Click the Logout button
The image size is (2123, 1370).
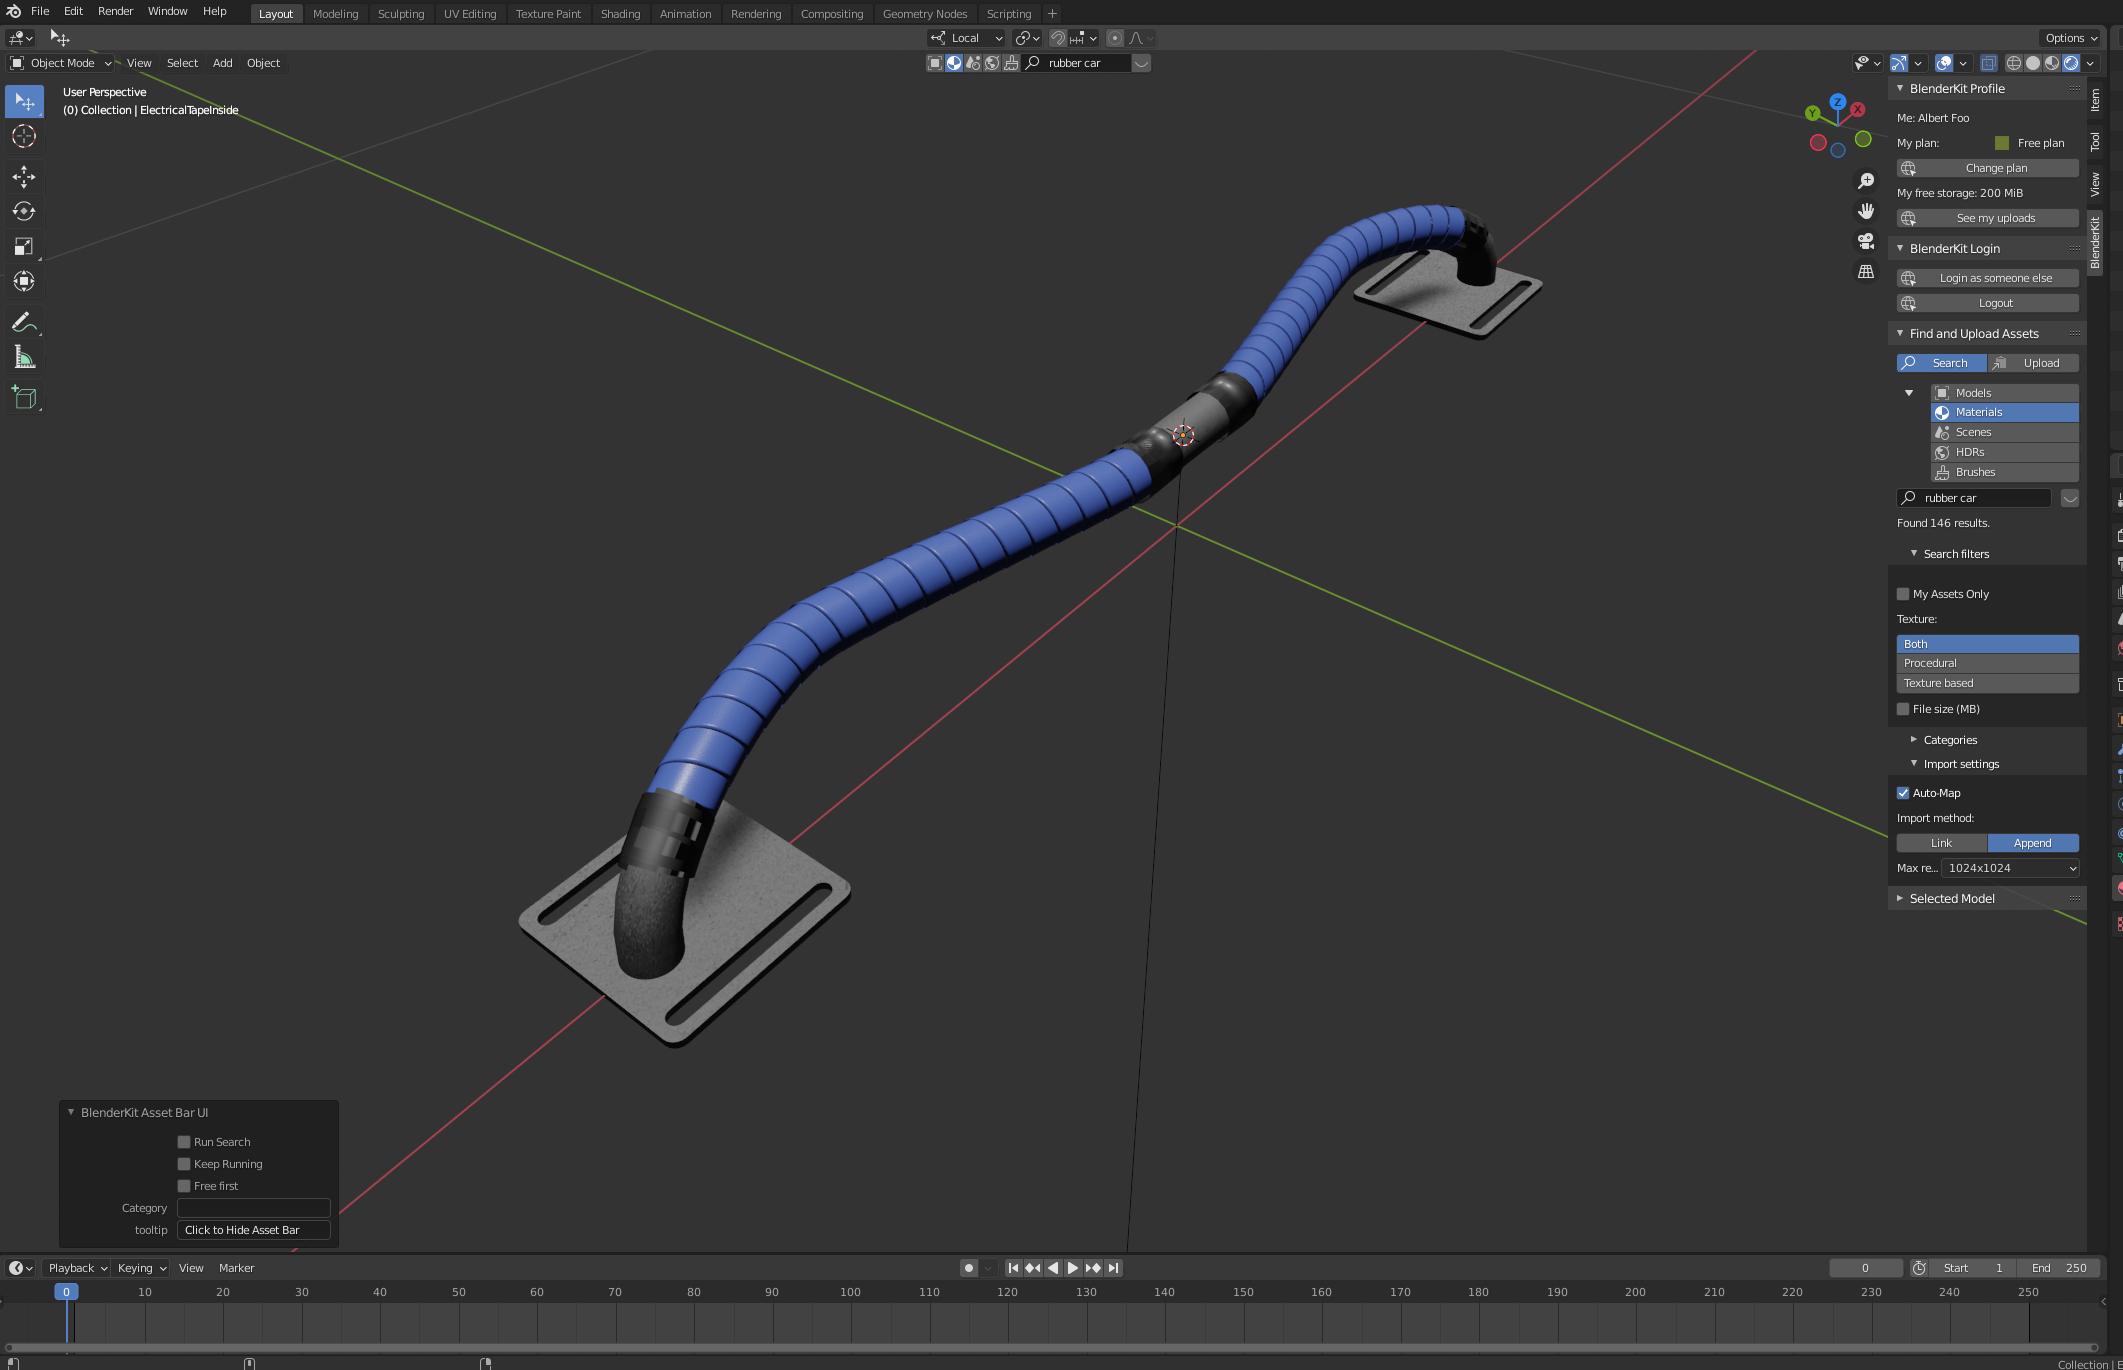click(1987, 303)
